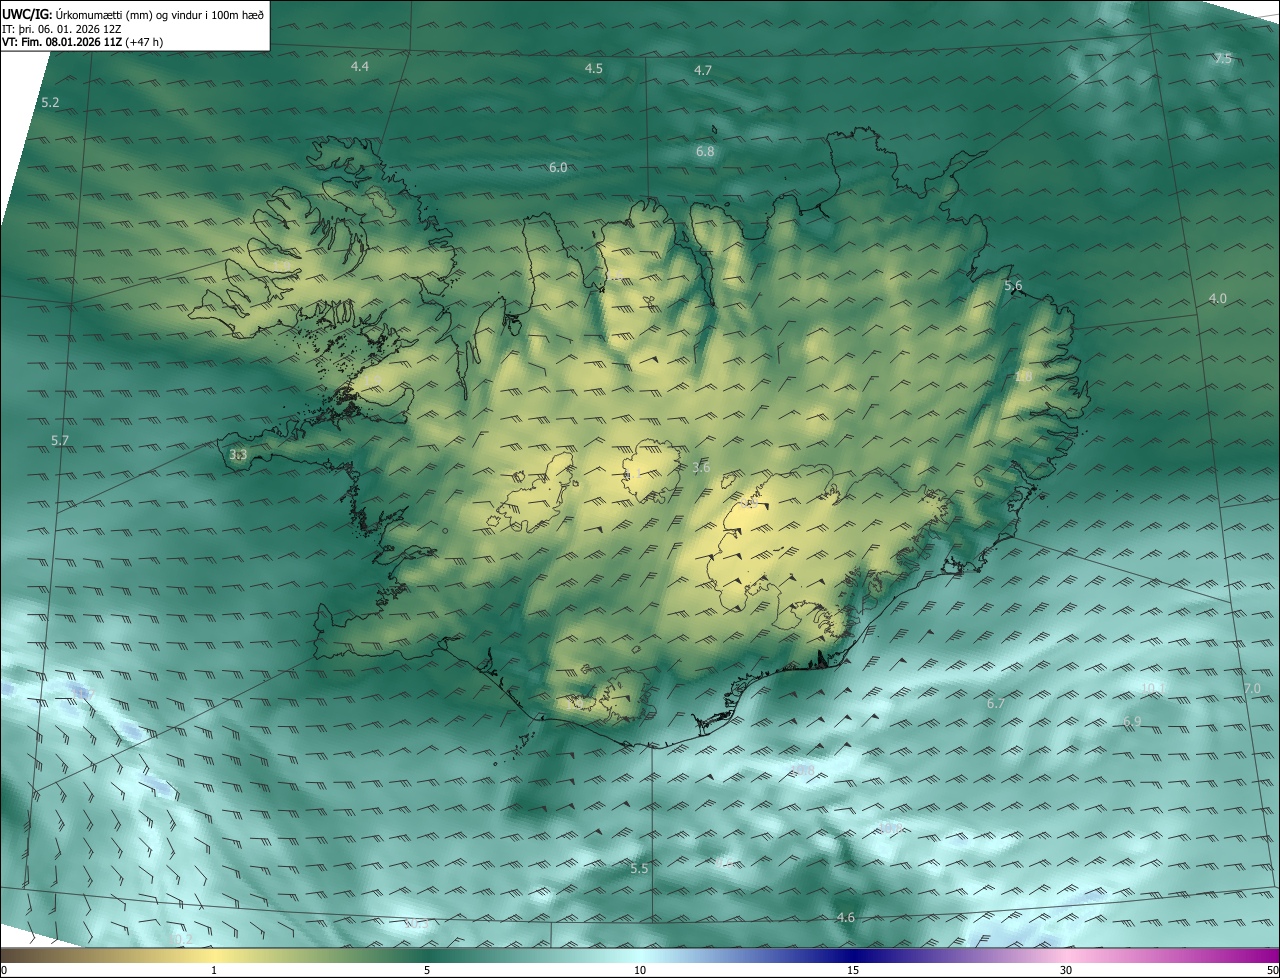The image size is (1280, 978).
Task: Select the map value 7.0
Action: [x=1252, y=689]
